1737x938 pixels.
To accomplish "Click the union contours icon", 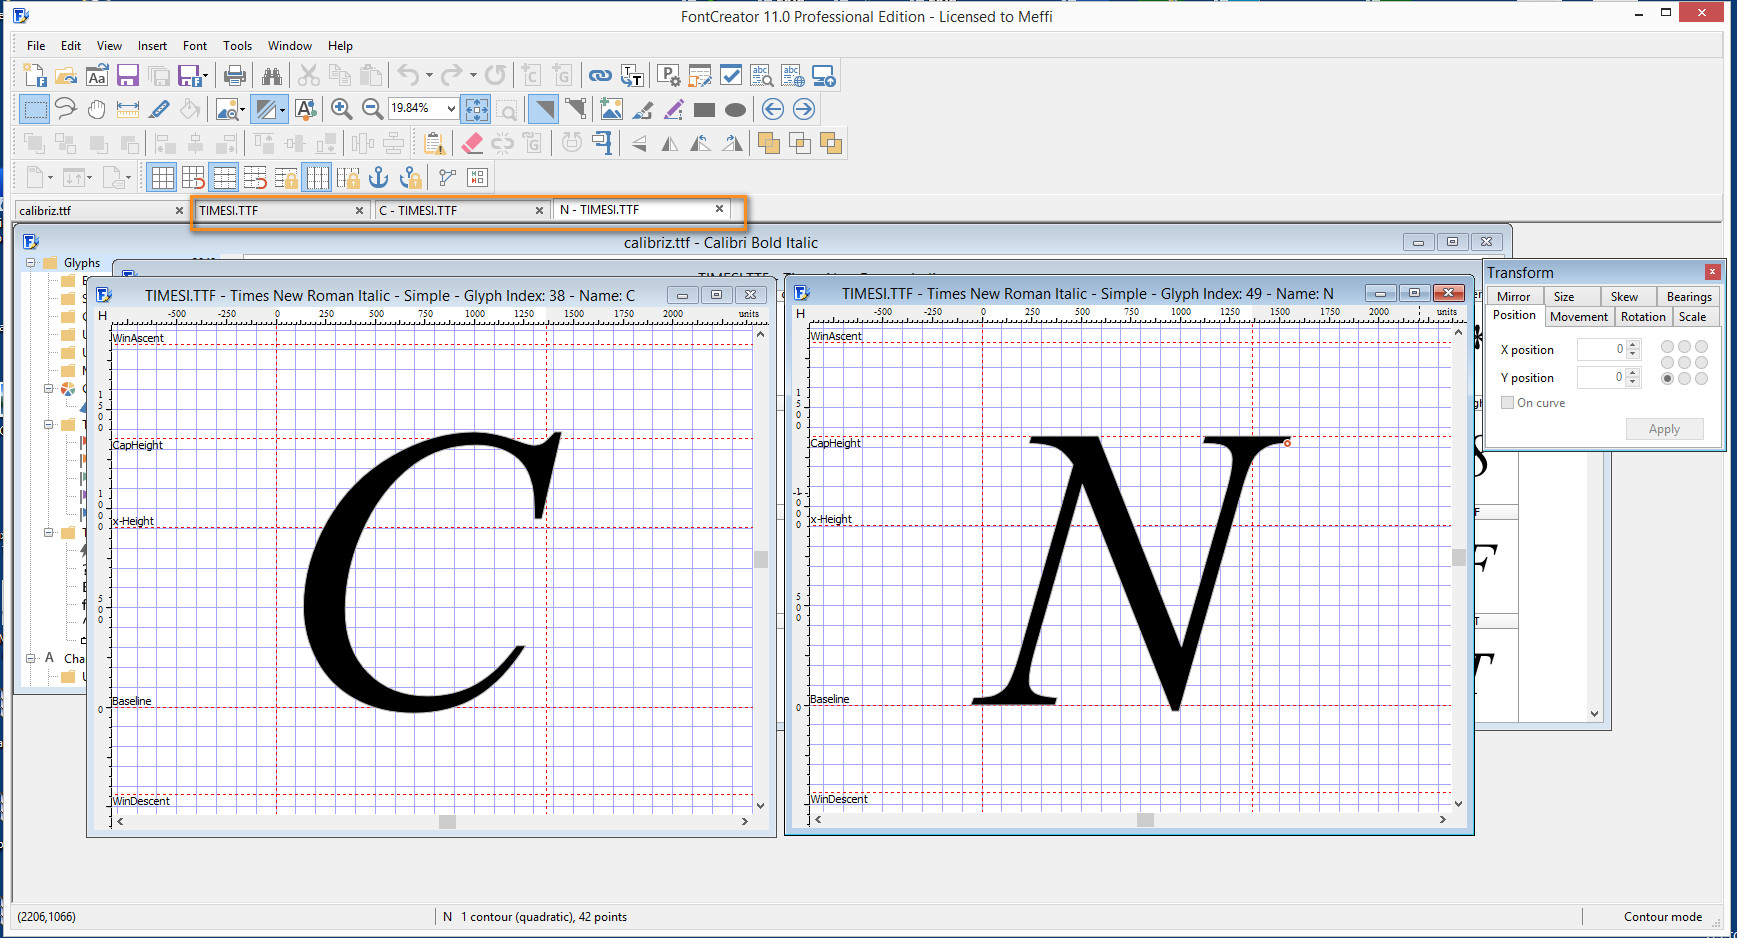I will (x=768, y=143).
